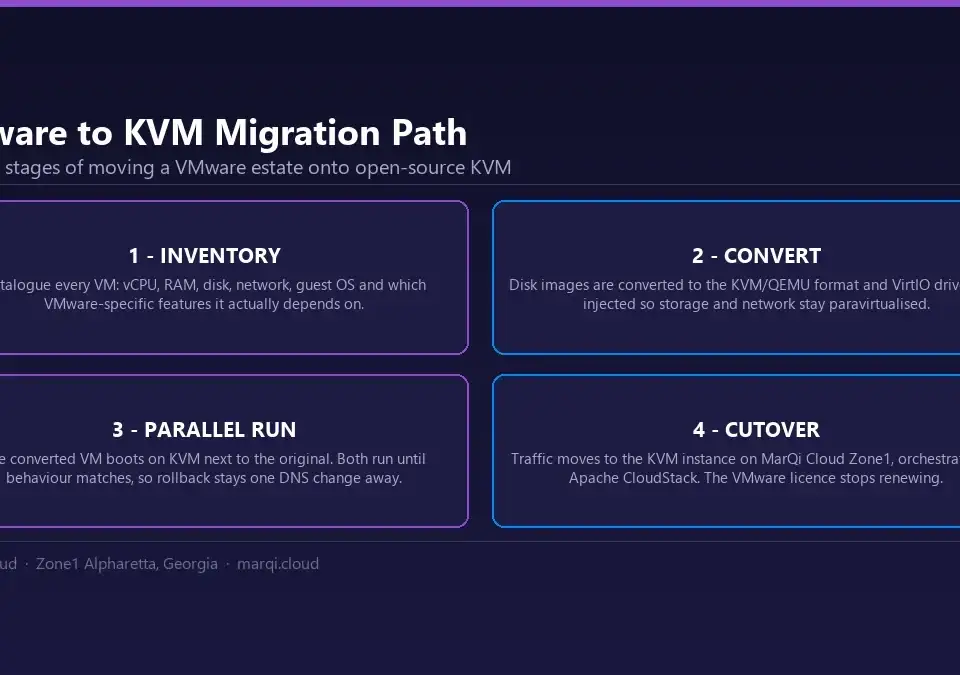960x675 pixels.
Task: Open the marqi.cloud footer link
Action: 278,564
